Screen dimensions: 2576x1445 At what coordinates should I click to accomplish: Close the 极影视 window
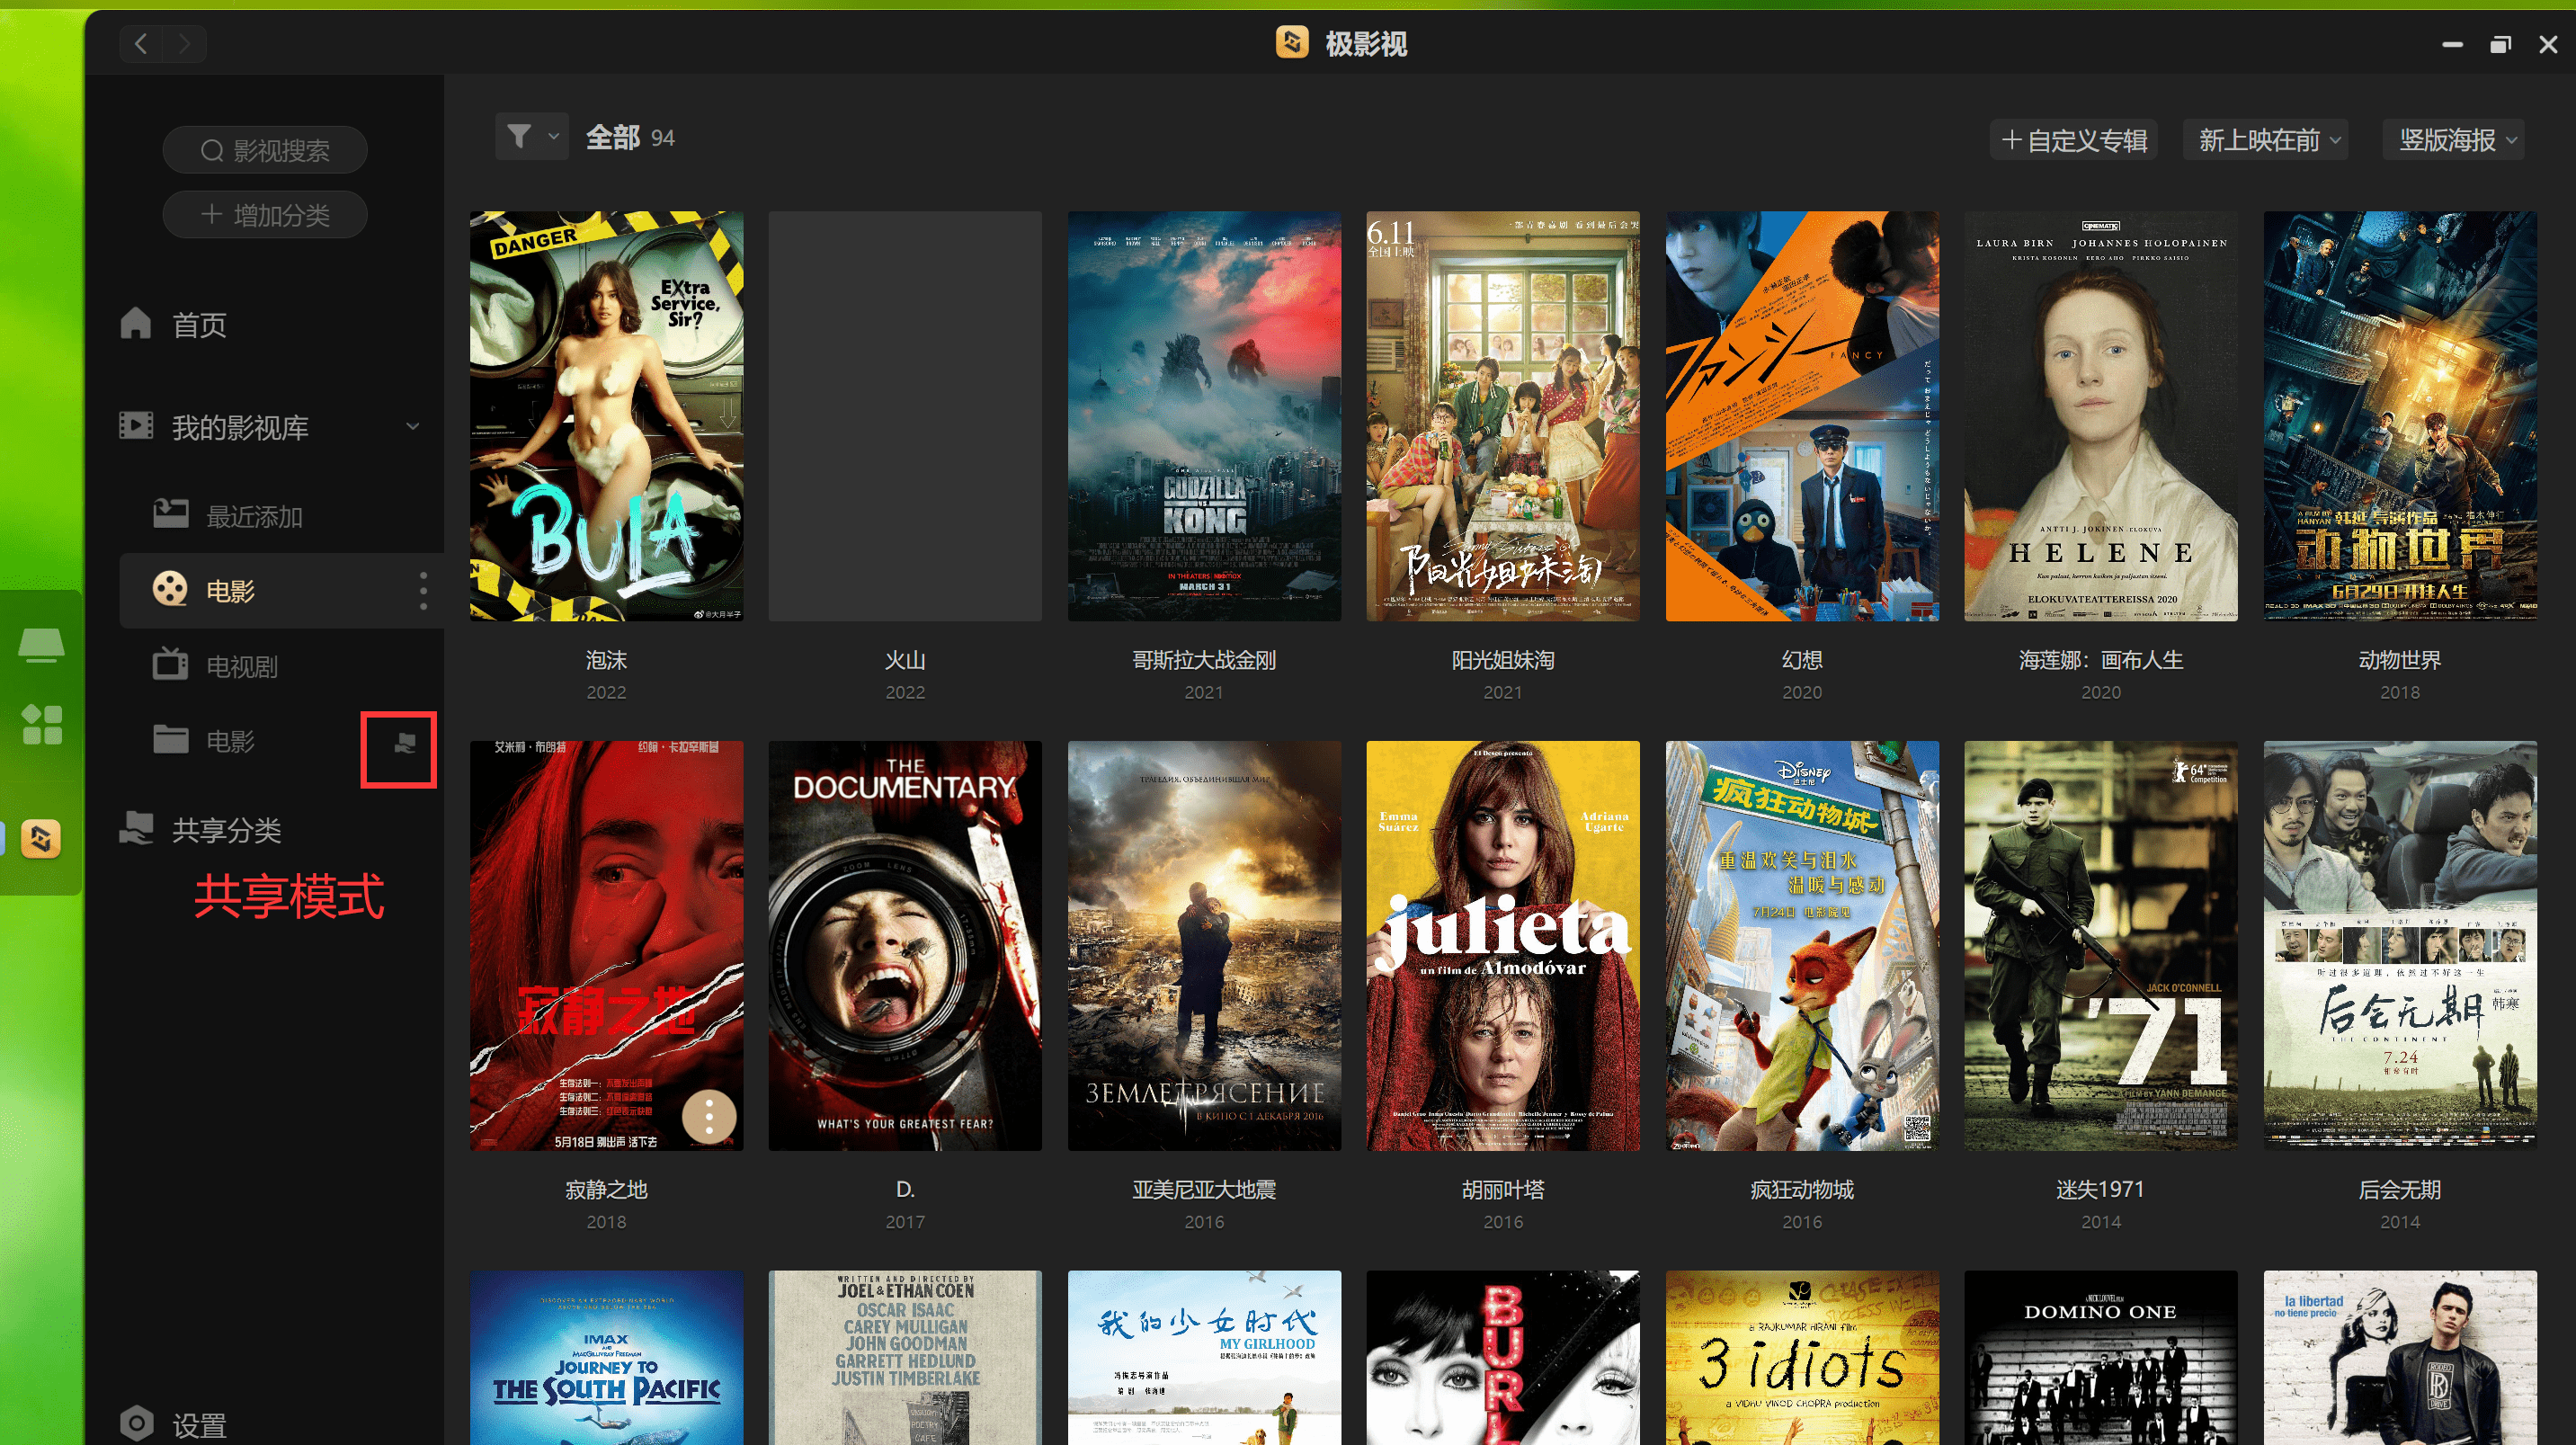2547,44
